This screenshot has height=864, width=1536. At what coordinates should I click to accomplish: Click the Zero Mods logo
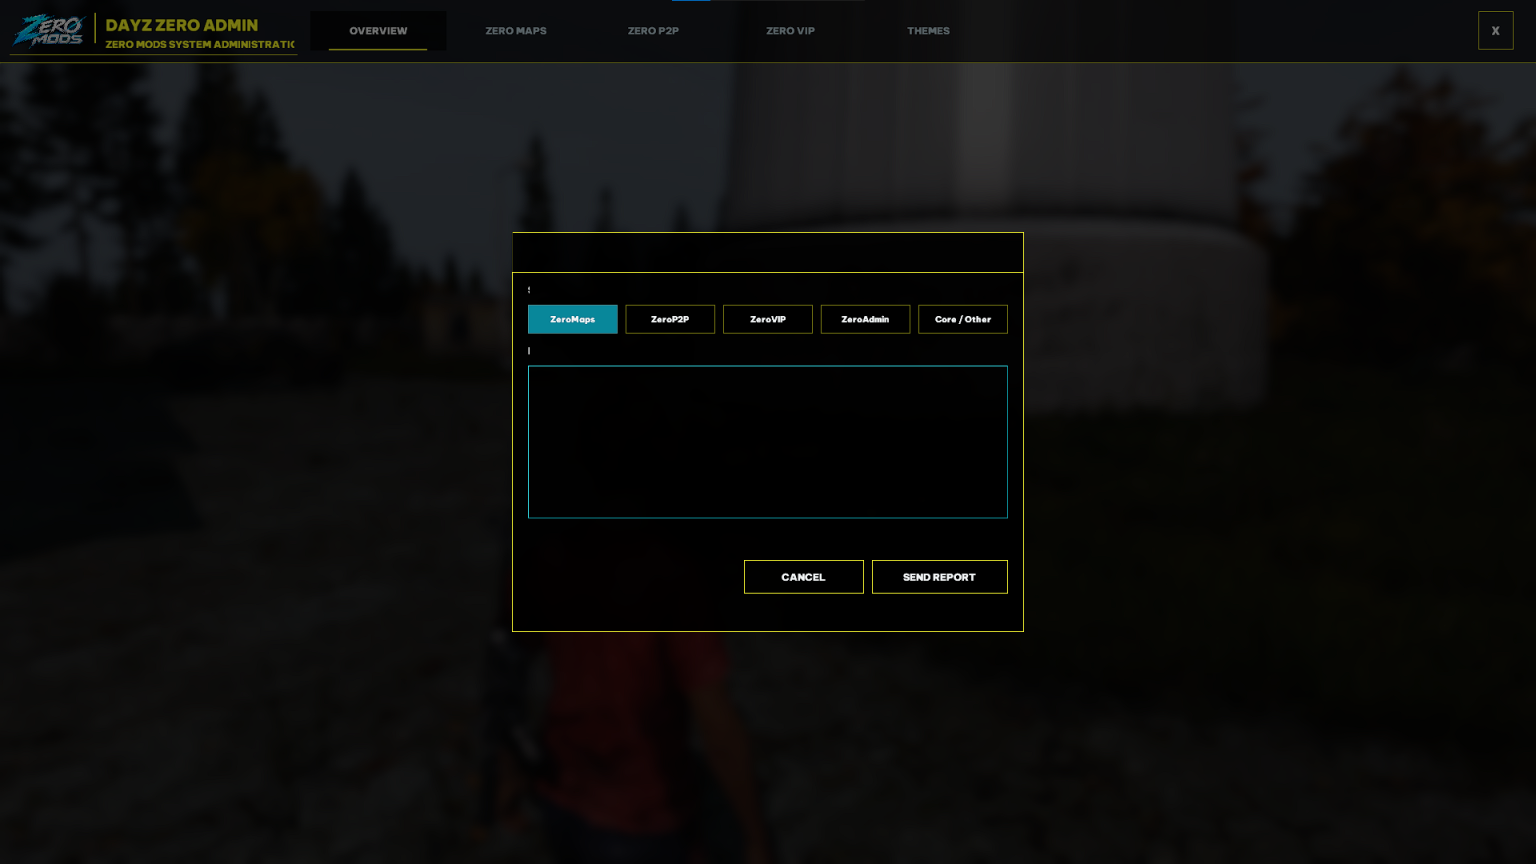[x=48, y=30]
